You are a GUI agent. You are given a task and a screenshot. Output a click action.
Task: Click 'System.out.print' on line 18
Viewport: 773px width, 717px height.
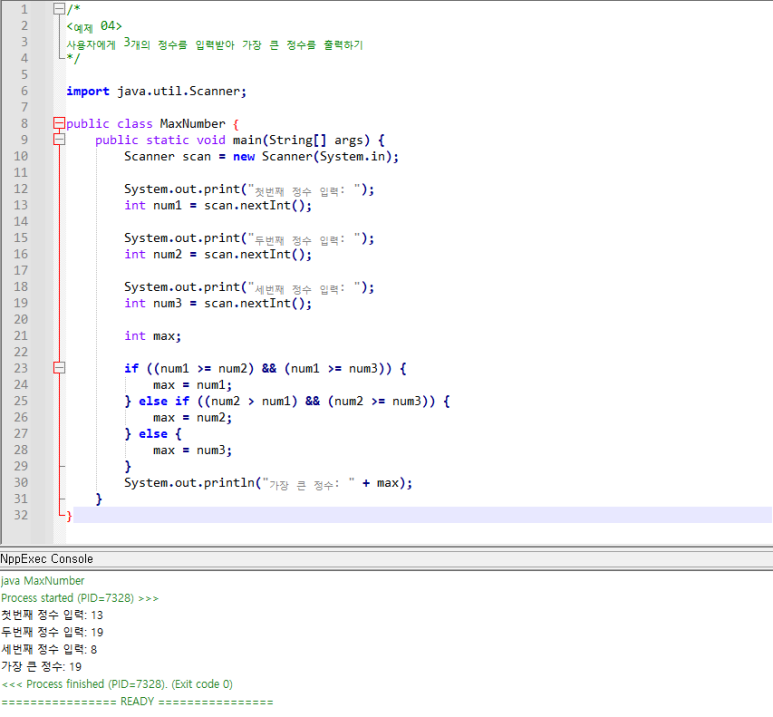point(182,287)
